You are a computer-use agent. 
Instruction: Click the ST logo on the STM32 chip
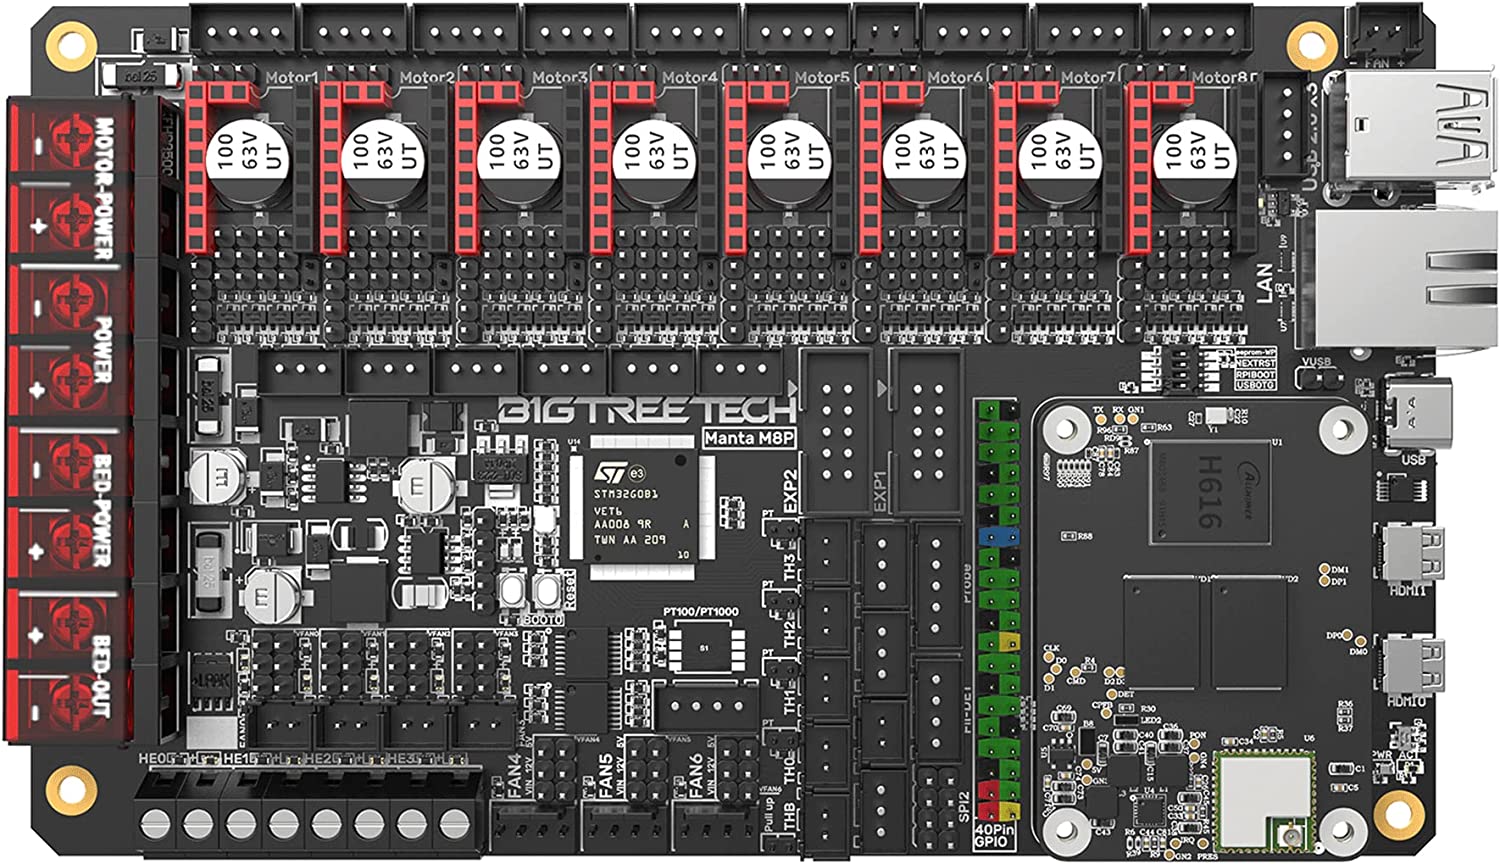tap(611, 470)
